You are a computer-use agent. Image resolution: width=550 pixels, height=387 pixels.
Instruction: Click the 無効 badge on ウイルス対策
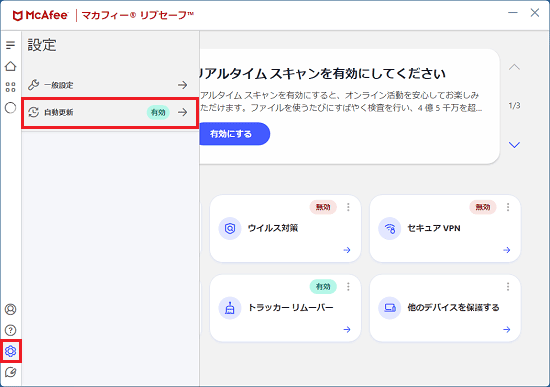pyautogui.click(x=323, y=207)
